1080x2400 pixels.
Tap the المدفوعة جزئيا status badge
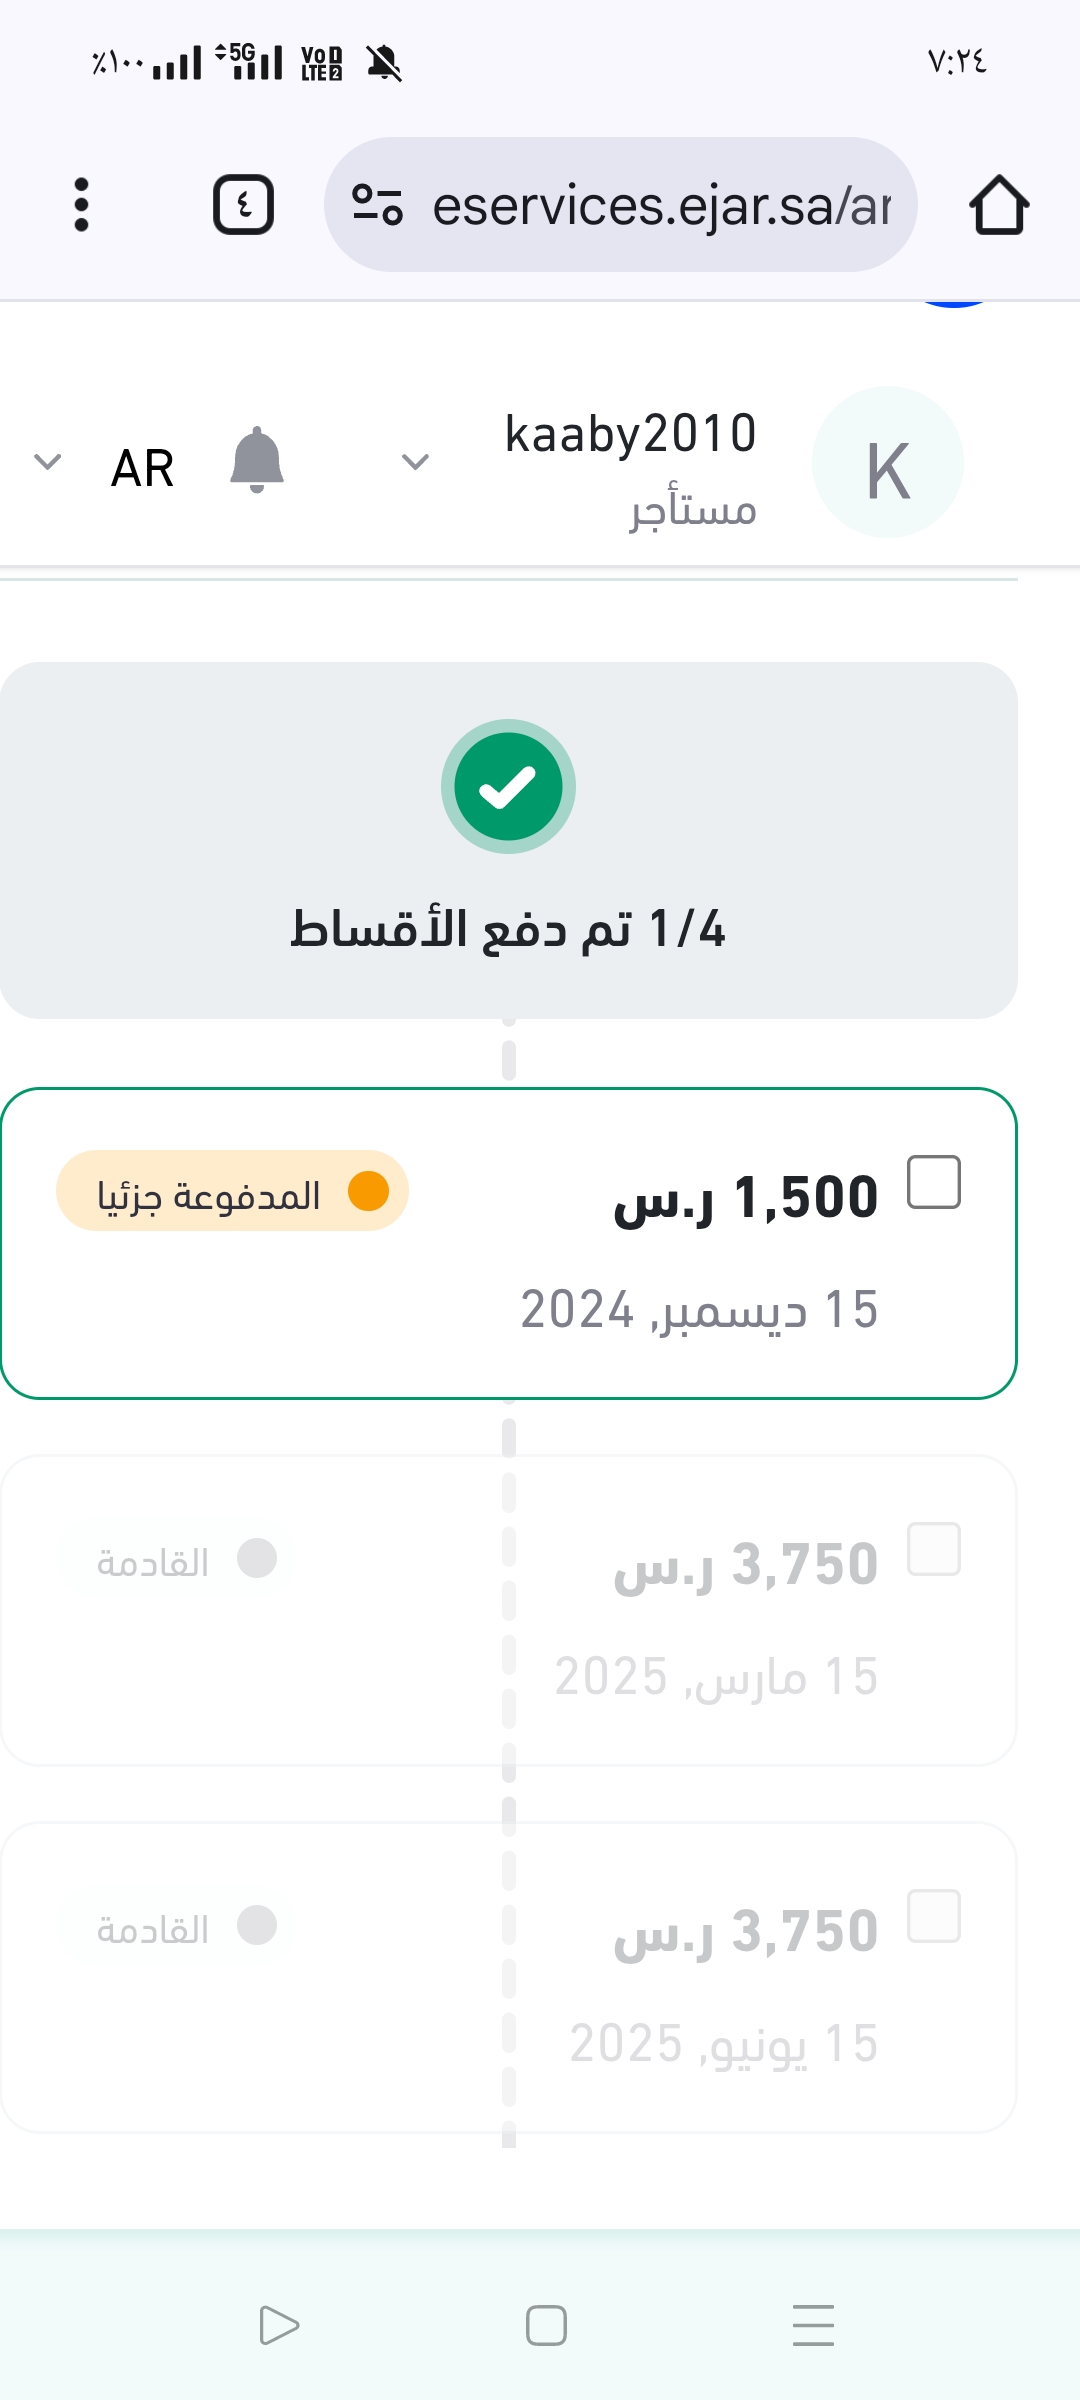(x=232, y=1191)
